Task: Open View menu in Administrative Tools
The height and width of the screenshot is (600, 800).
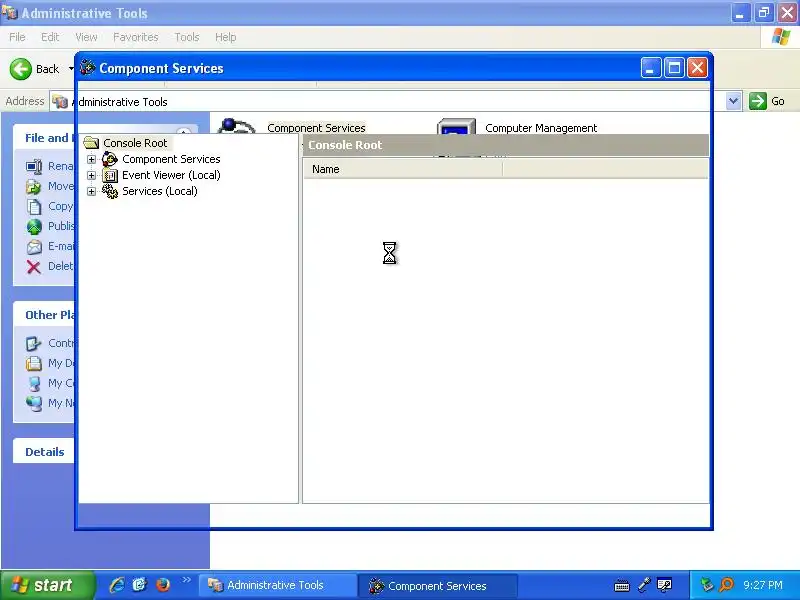Action: click(x=86, y=37)
